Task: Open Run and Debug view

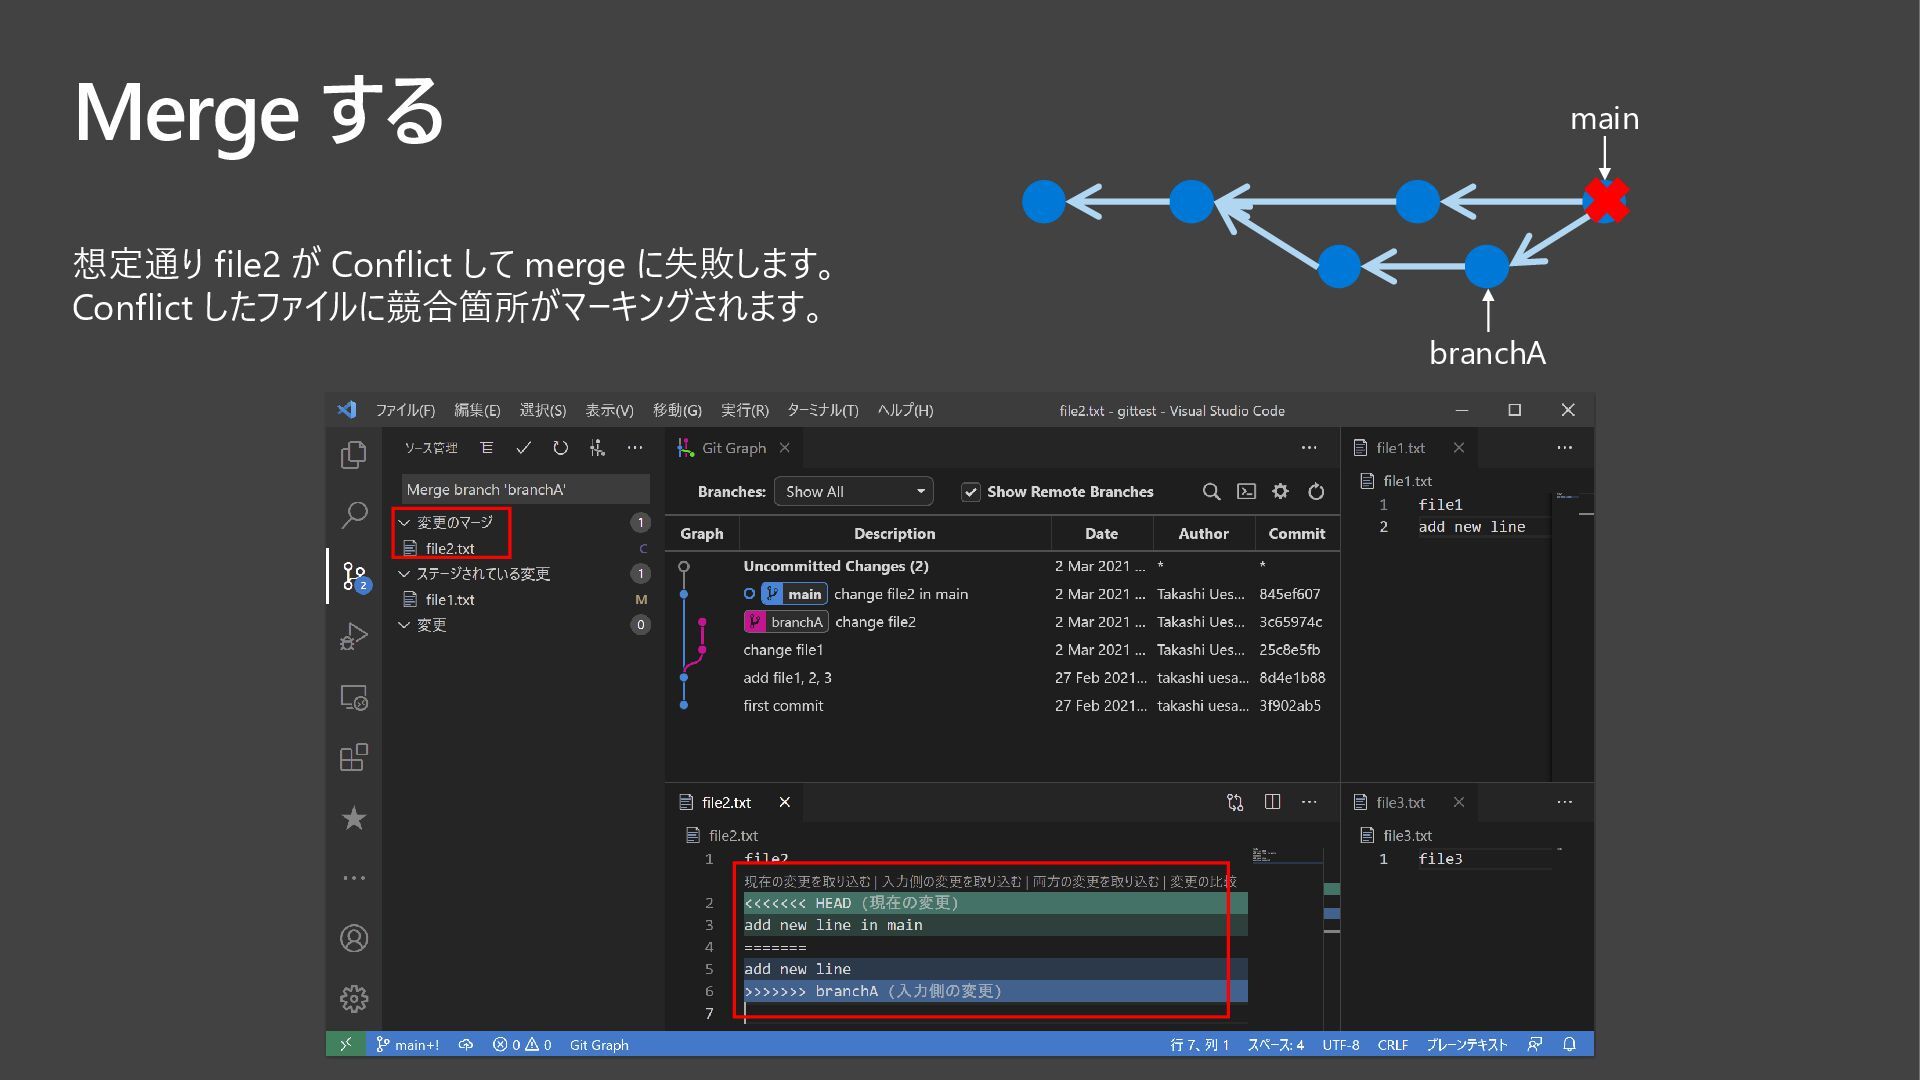Action: [353, 637]
